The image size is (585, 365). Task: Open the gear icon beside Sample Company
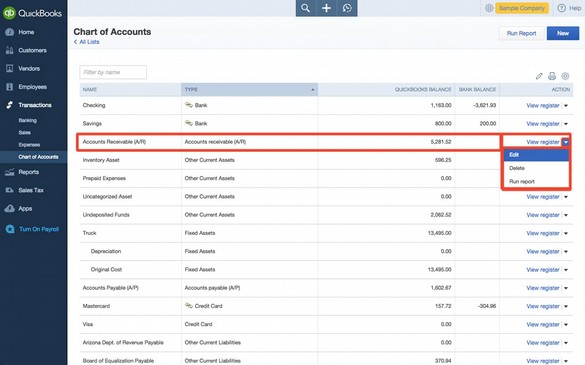[489, 8]
